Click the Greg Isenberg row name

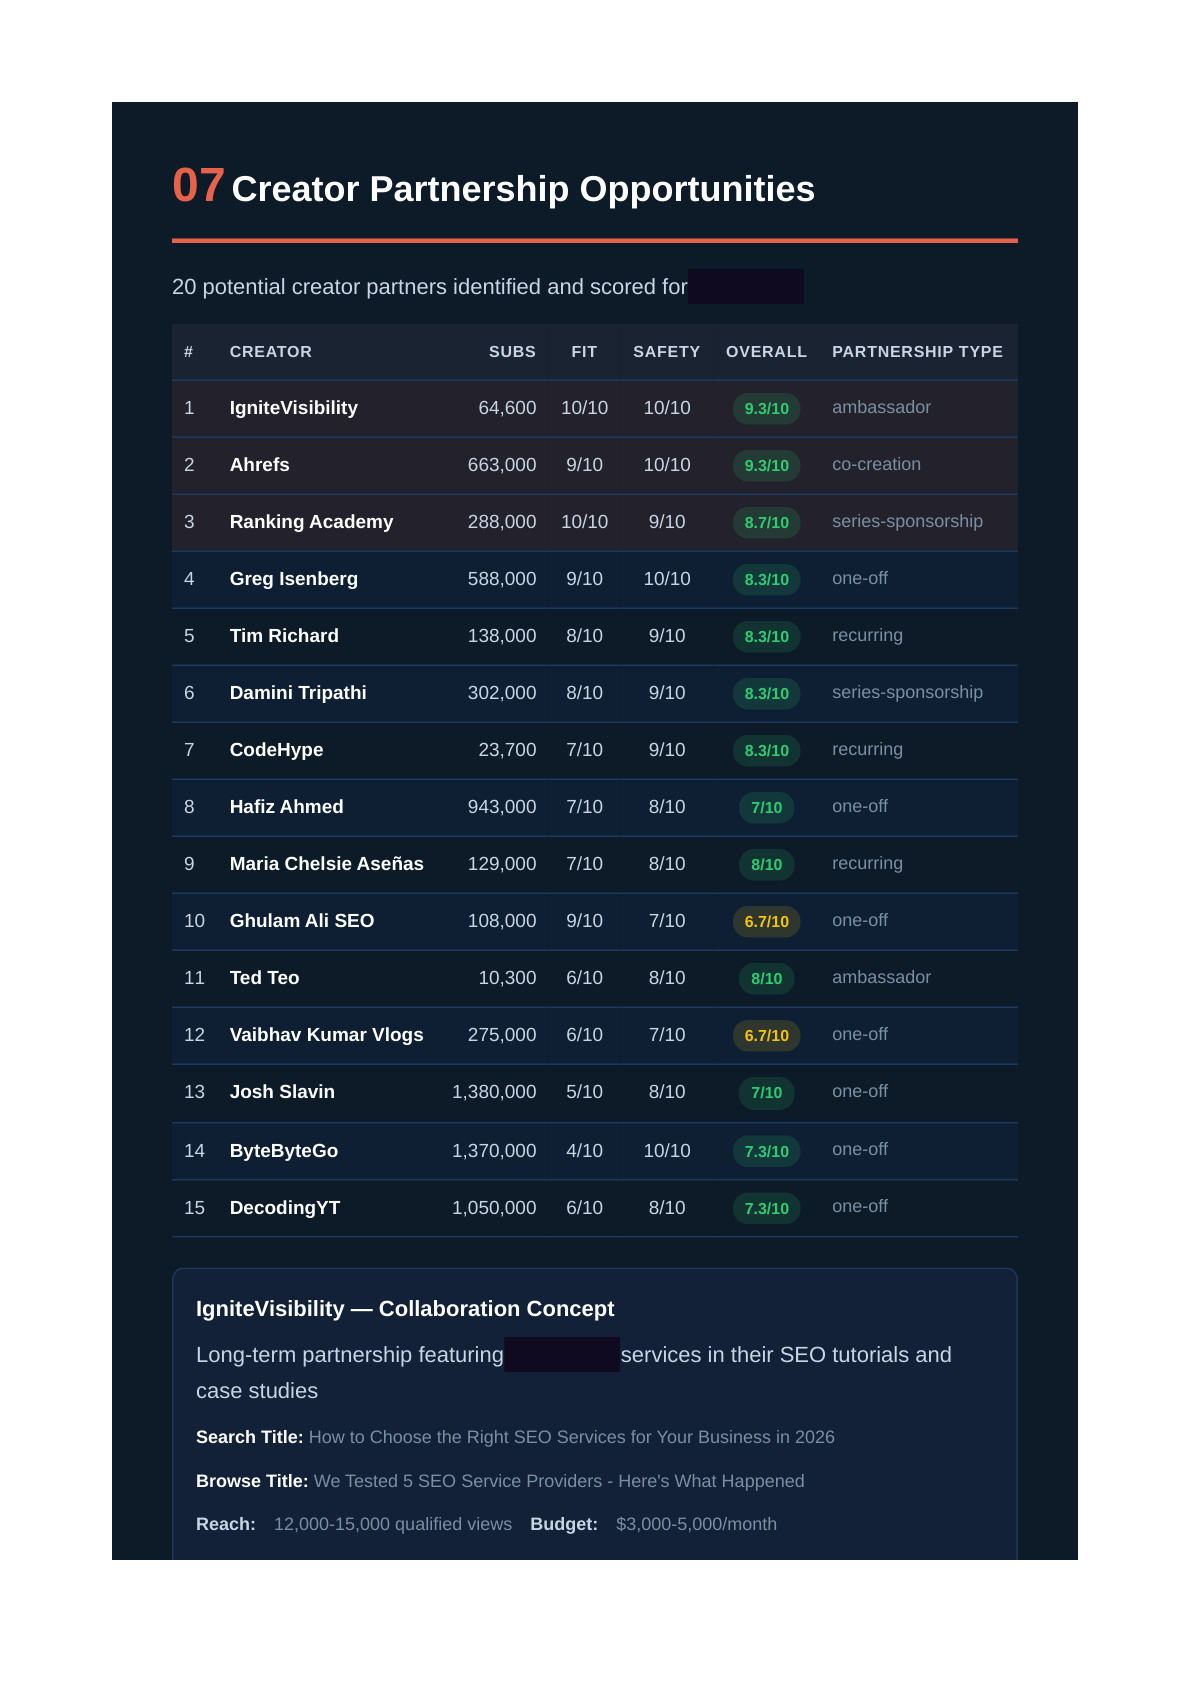[x=293, y=579]
